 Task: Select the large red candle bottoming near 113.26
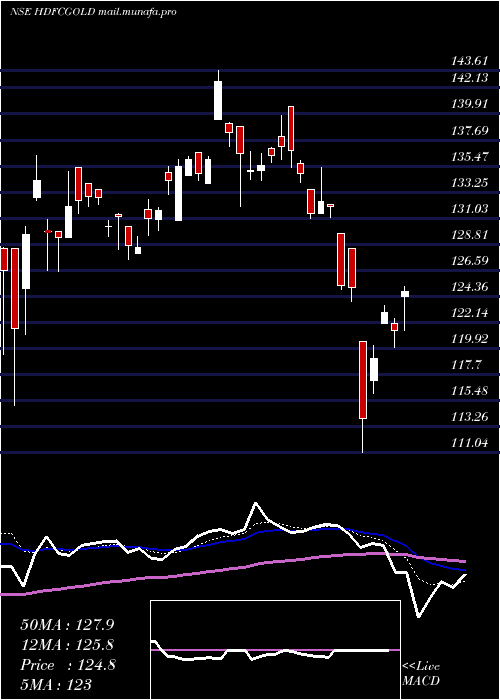[x=362, y=380]
